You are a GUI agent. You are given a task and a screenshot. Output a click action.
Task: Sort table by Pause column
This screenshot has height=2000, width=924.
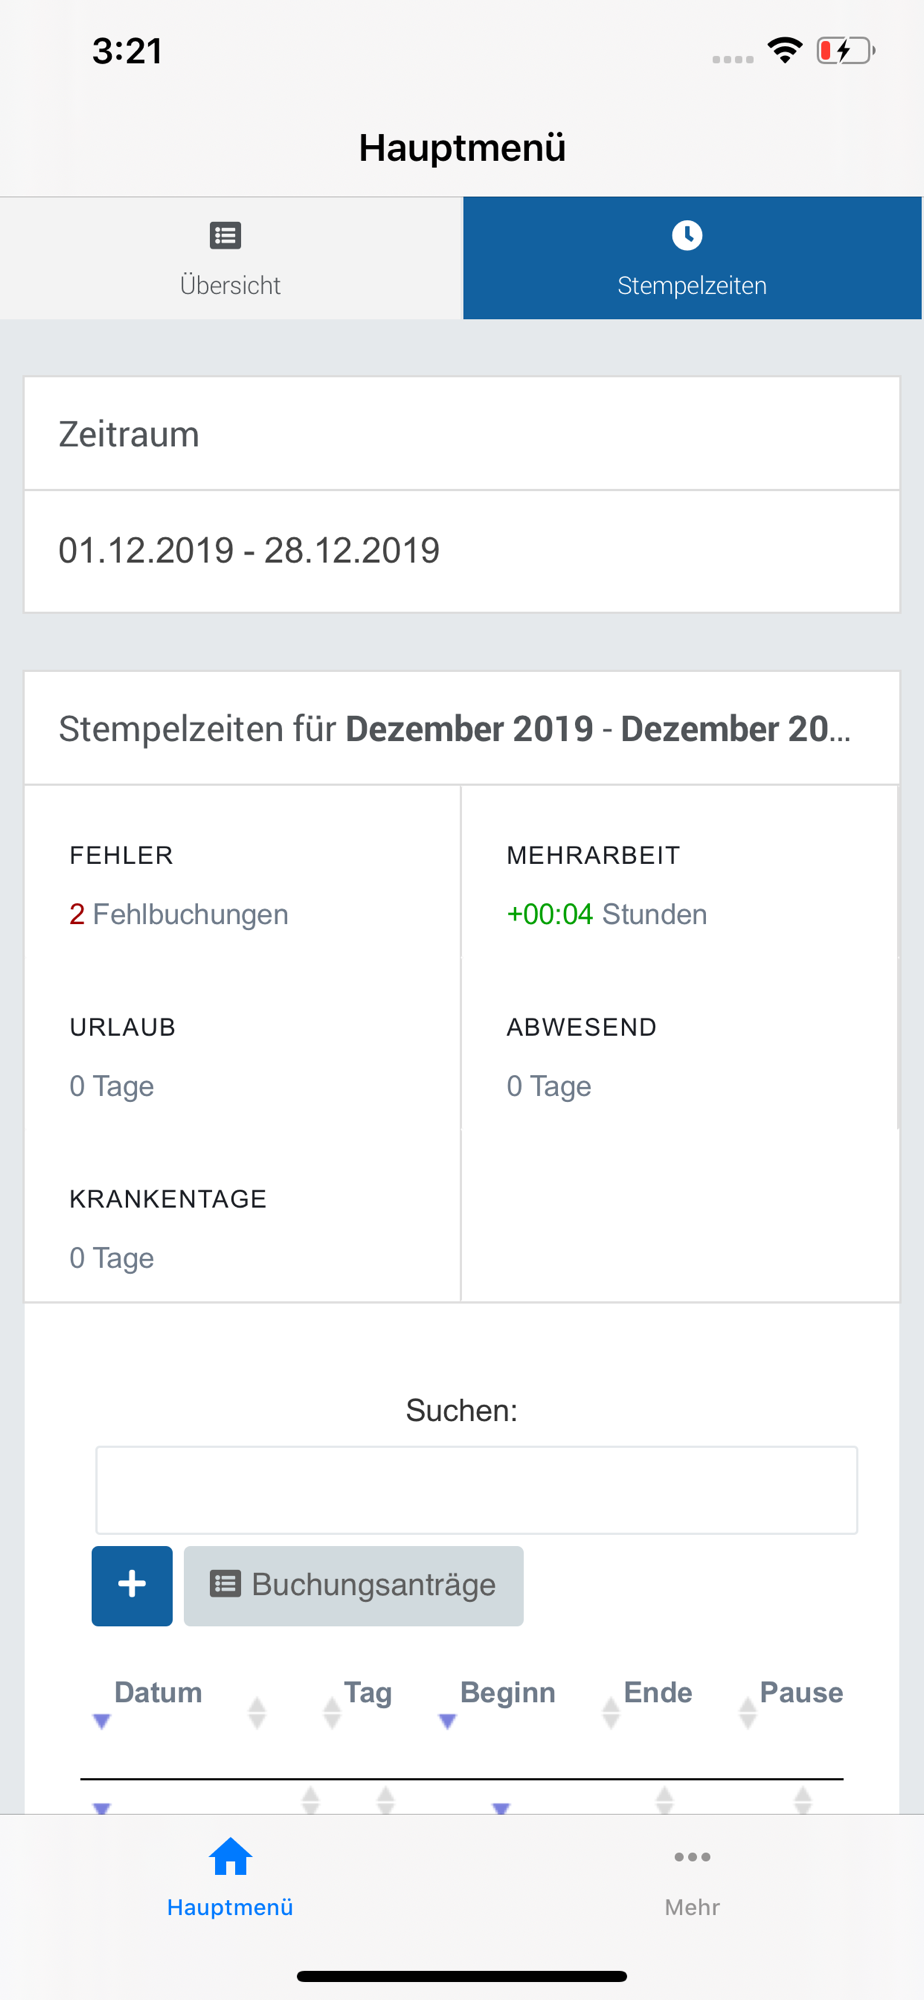tap(801, 1693)
